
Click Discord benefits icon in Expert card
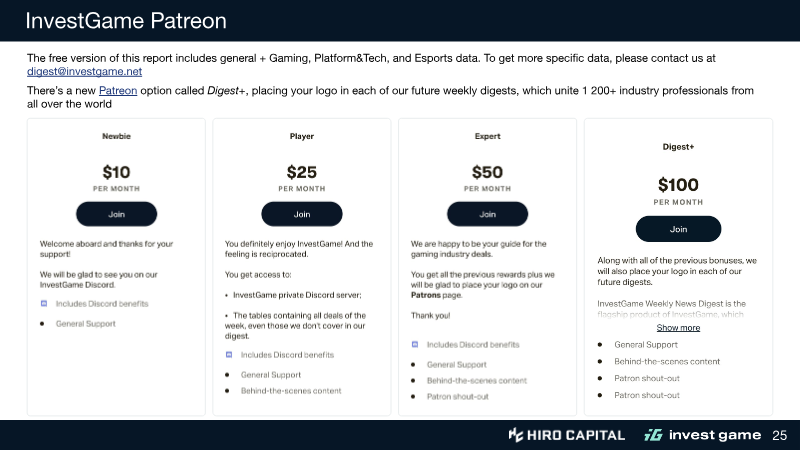tap(415, 344)
